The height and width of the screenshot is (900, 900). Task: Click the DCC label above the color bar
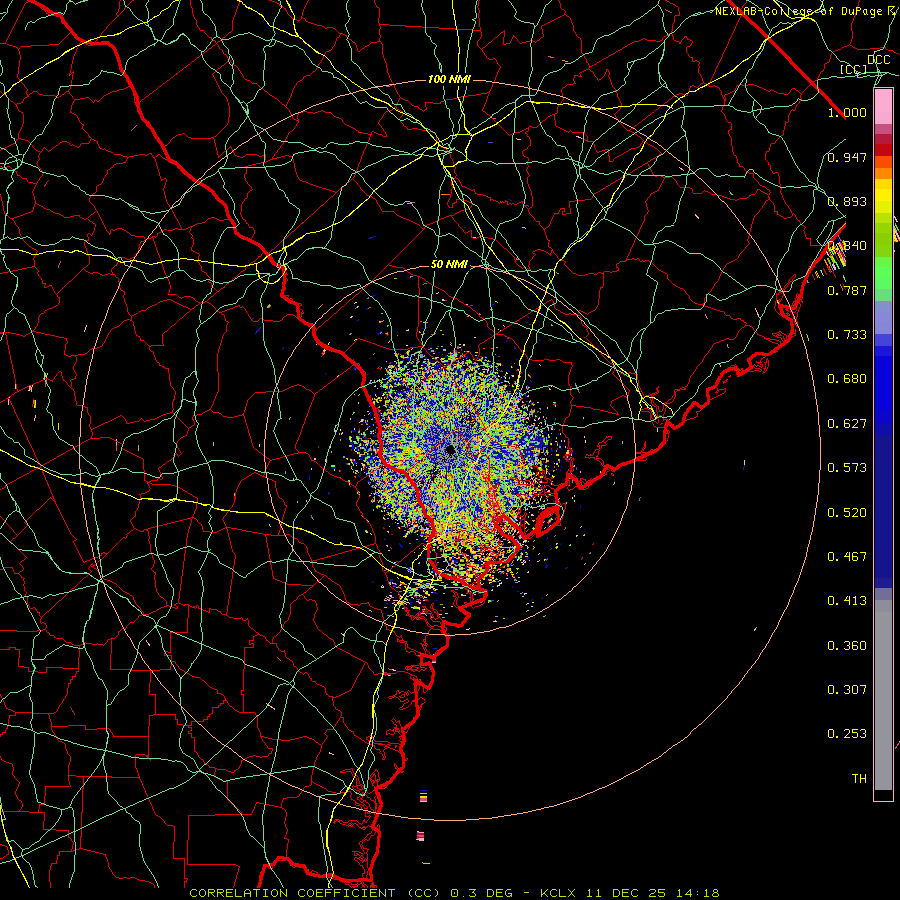879,59
